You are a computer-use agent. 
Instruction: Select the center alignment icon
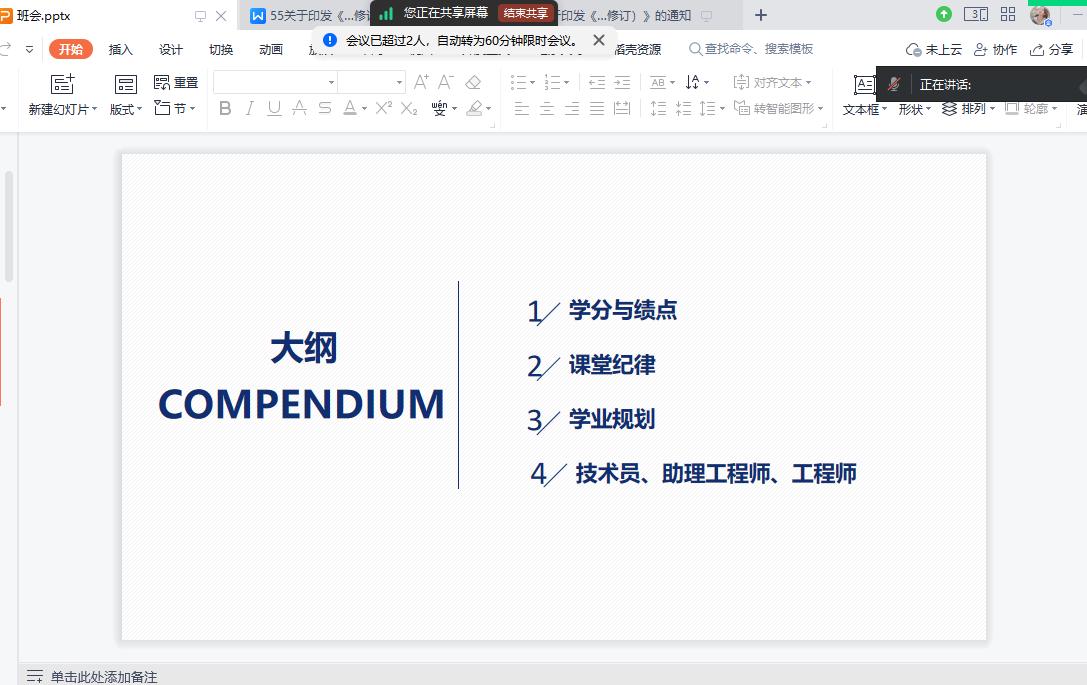[x=545, y=109]
